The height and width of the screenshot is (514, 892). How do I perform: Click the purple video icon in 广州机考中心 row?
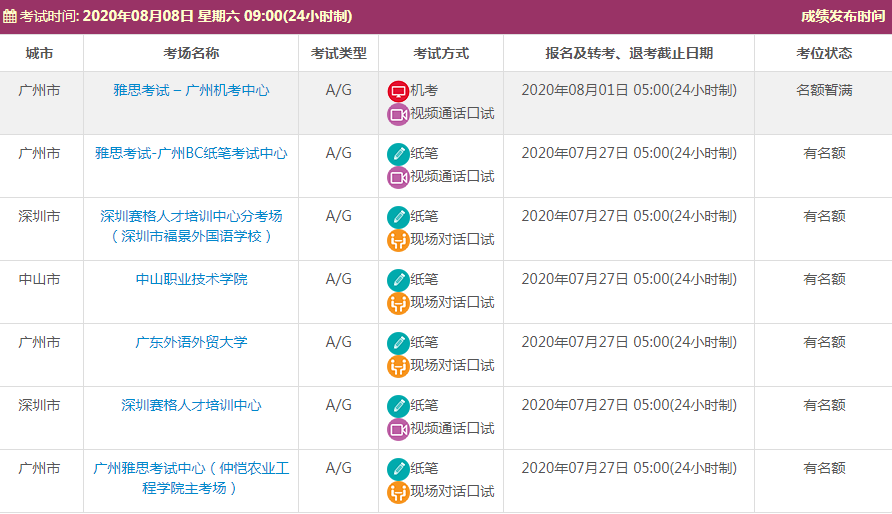(398, 114)
